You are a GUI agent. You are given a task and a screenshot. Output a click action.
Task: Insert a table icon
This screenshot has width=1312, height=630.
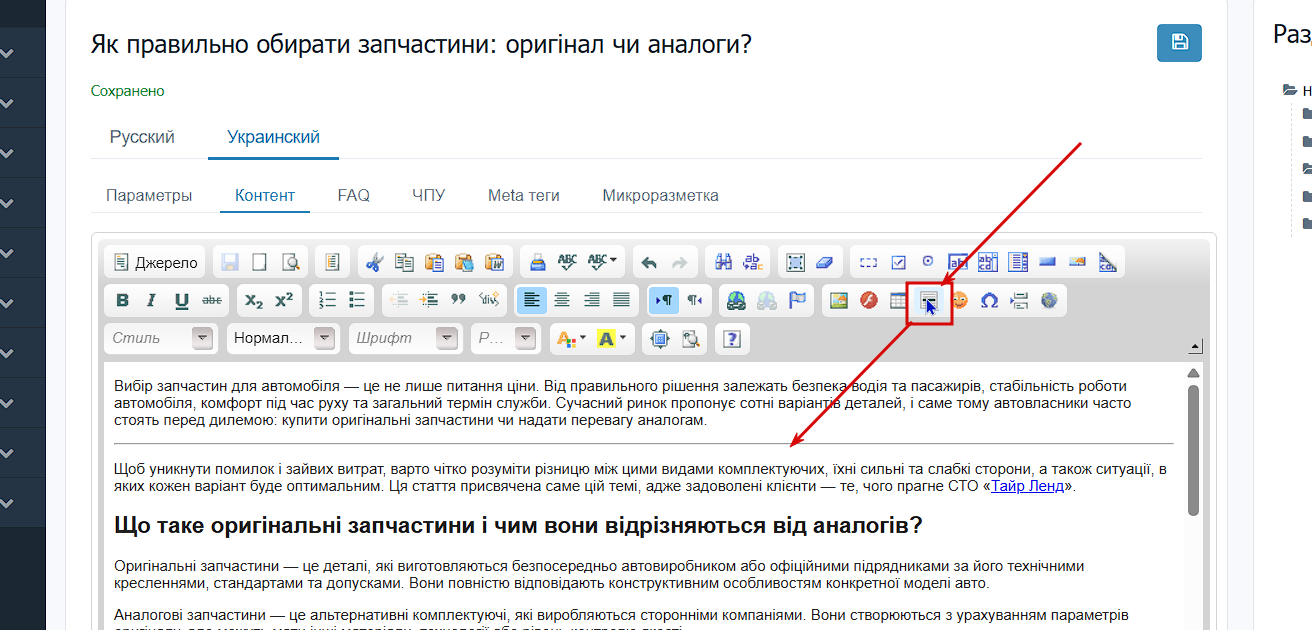(x=899, y=300)
